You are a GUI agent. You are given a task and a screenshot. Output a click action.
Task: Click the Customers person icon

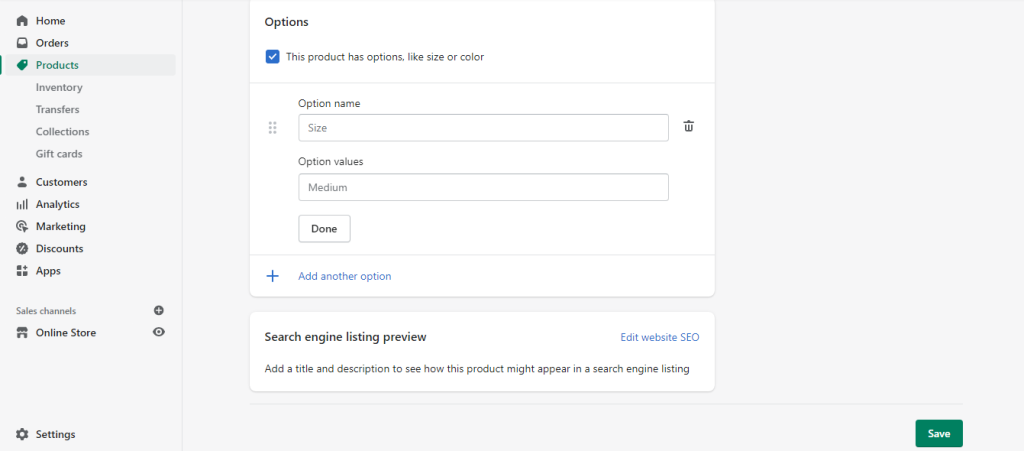point(22,182)
